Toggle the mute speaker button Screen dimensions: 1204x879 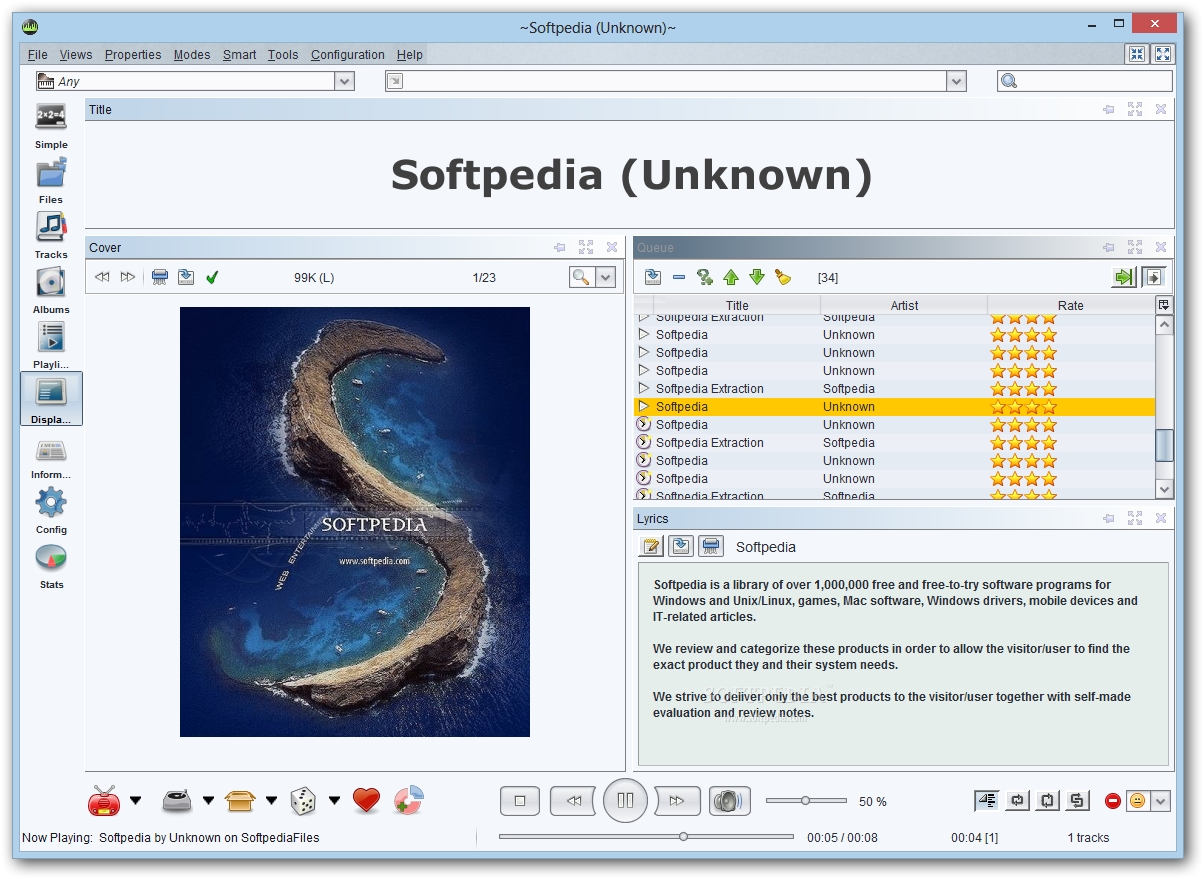click(x=730, y=801)
